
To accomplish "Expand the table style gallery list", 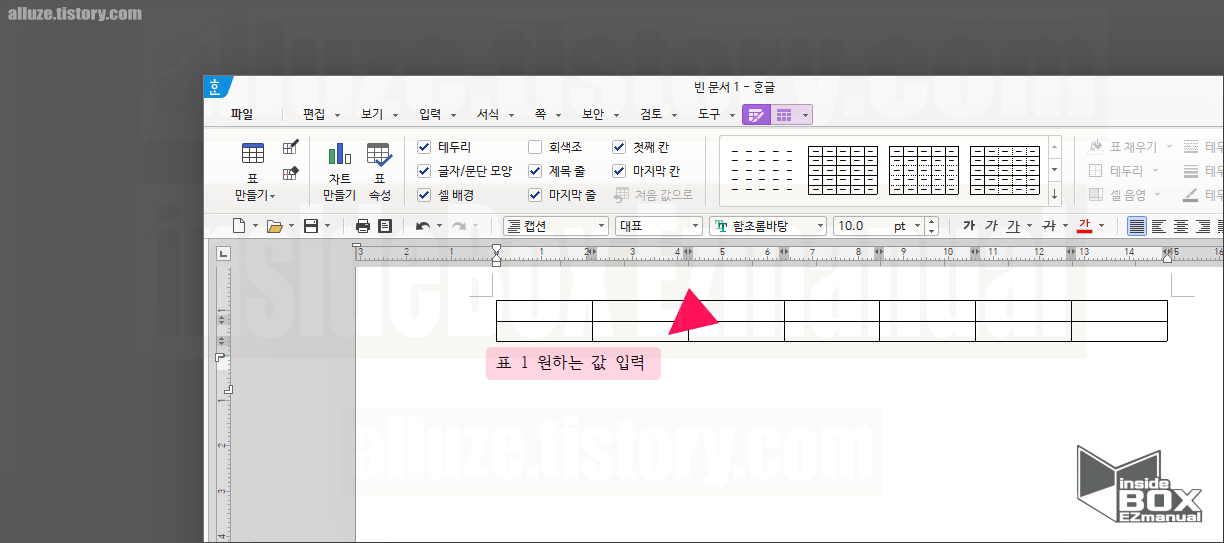I will [x=1054, y=195].
